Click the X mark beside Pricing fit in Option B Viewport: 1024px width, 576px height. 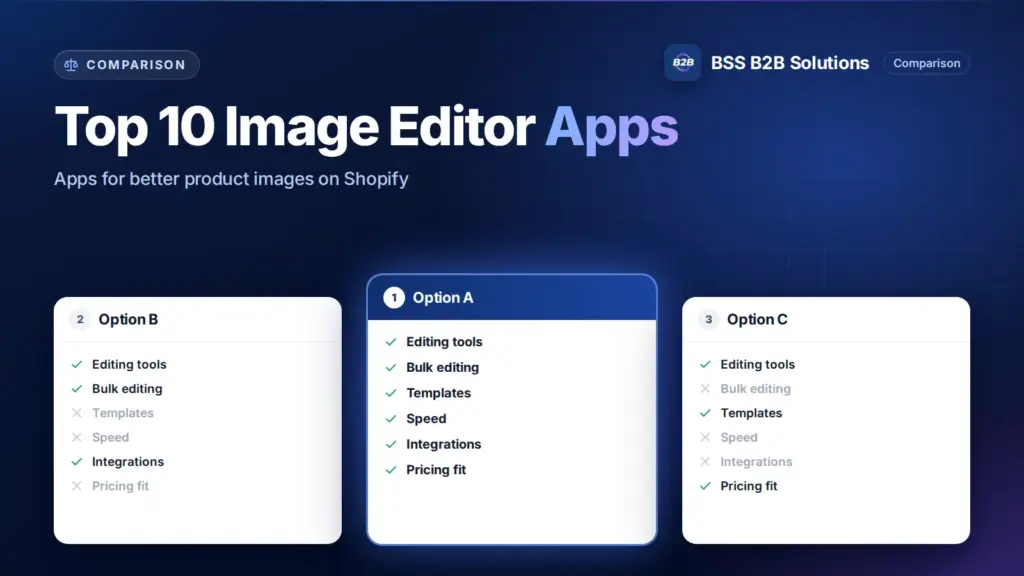[77, 486]
